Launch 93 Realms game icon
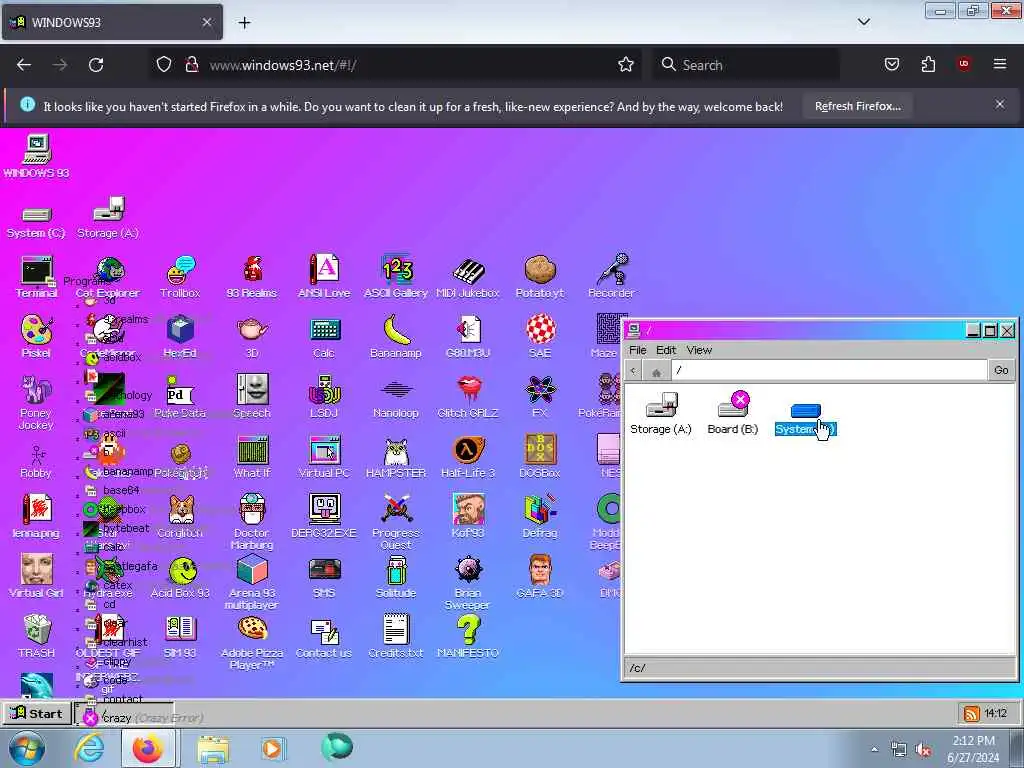The height and width of the screenshot is (768, 1024). tap(252, 277)
